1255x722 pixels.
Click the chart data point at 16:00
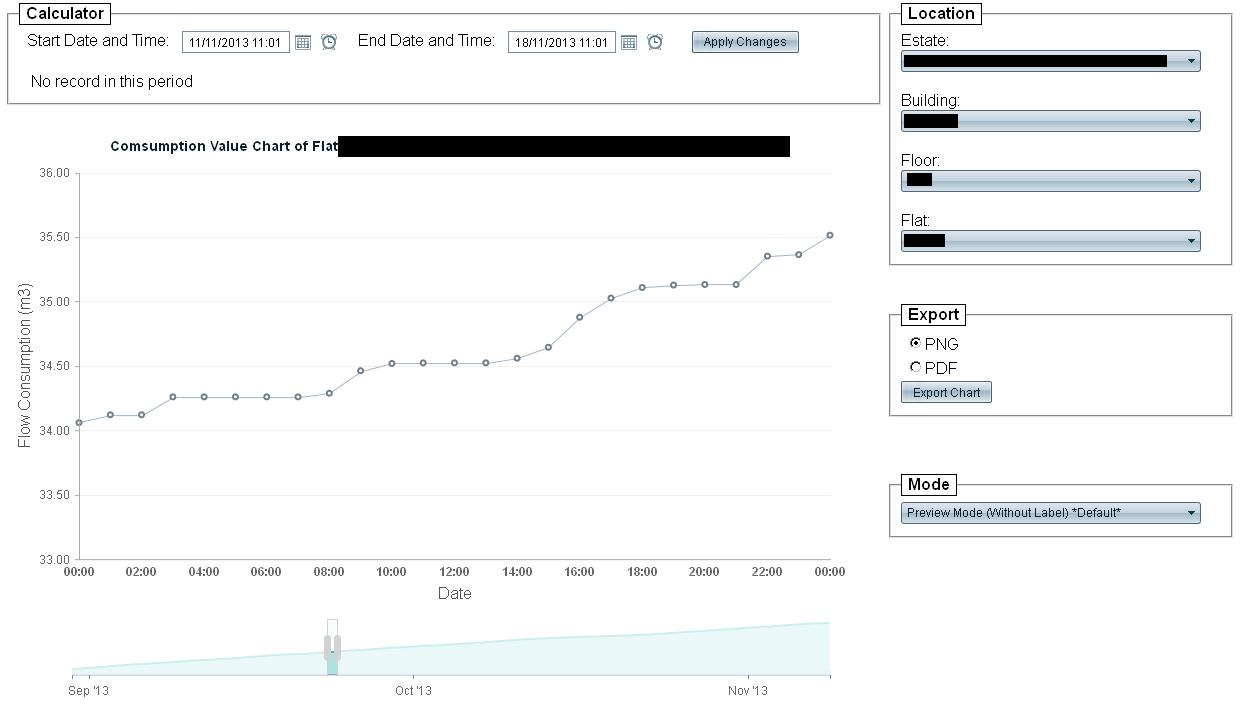[x=580, y=317]
